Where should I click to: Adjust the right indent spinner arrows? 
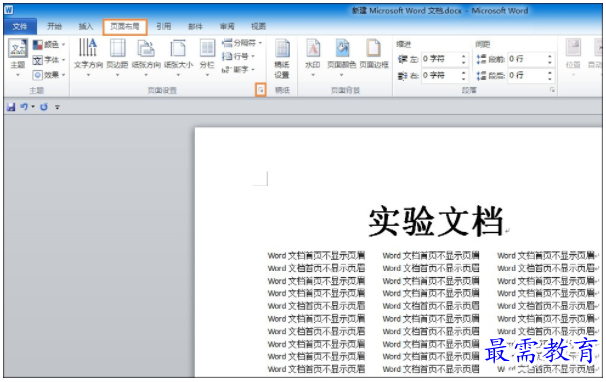click(x=464, y=75)
